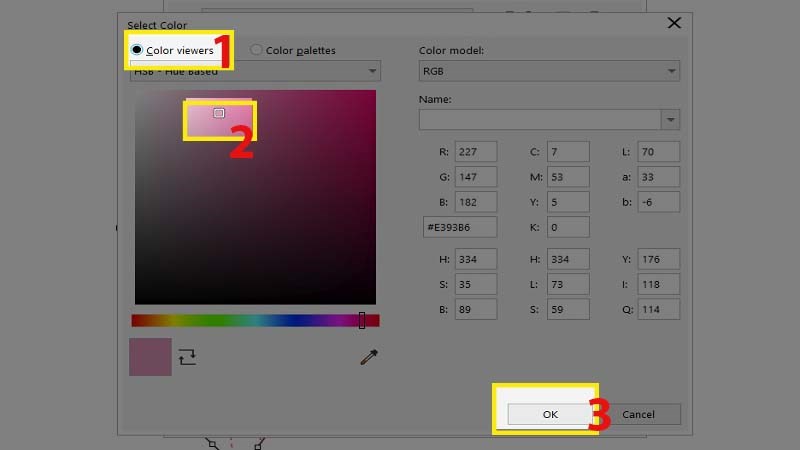Screen dimensions: 800x450
Task: Click the K value field showing 0
Action: tap(568, 227)
